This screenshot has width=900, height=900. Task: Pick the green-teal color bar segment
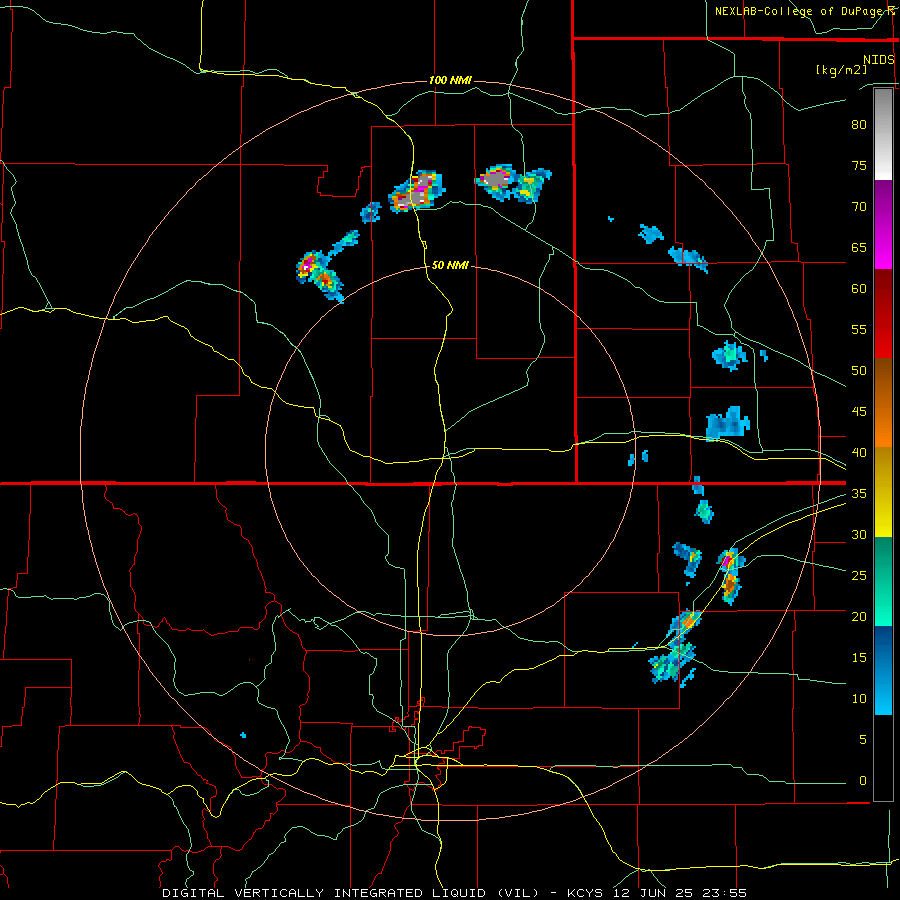point(883,581)
